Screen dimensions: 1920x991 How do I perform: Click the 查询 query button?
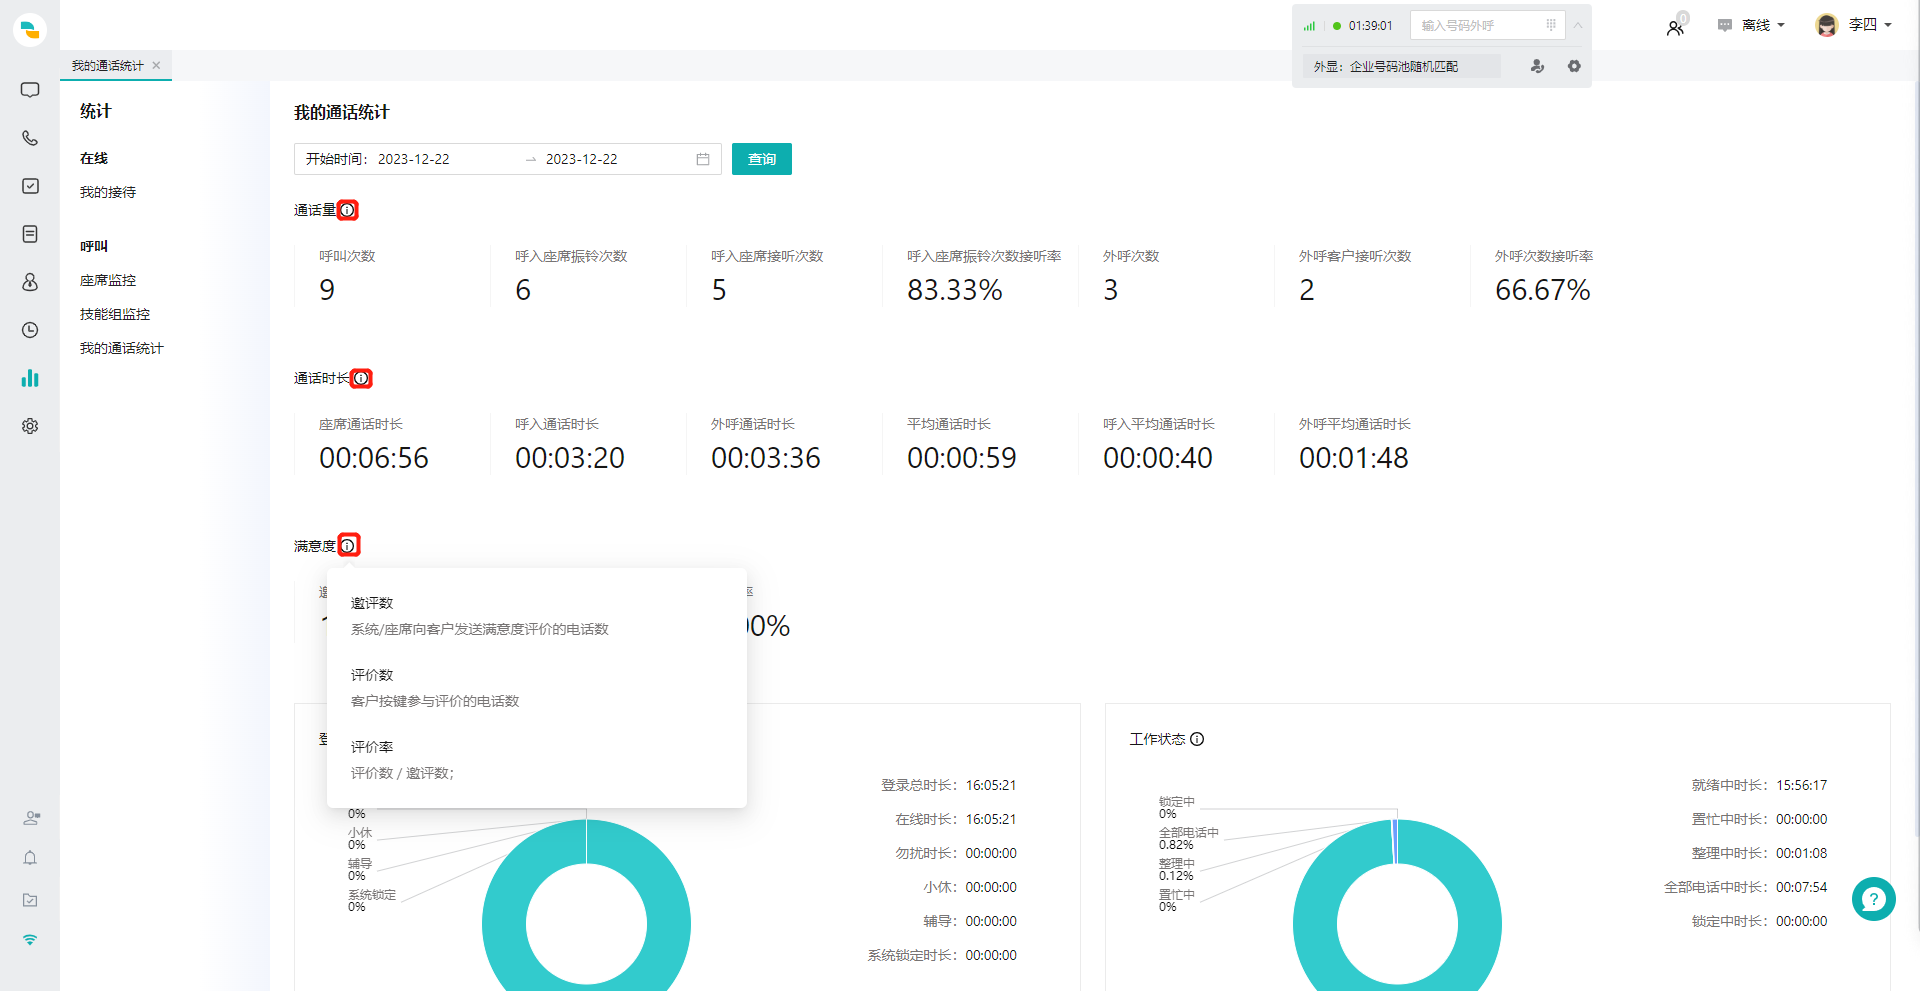coord(762,159)
